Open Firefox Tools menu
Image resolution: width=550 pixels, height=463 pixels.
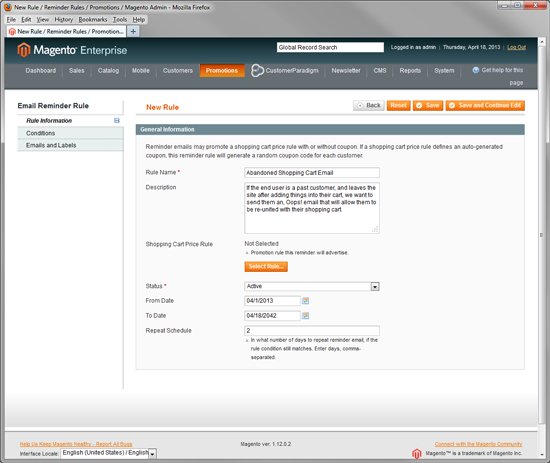click(120, 20)
